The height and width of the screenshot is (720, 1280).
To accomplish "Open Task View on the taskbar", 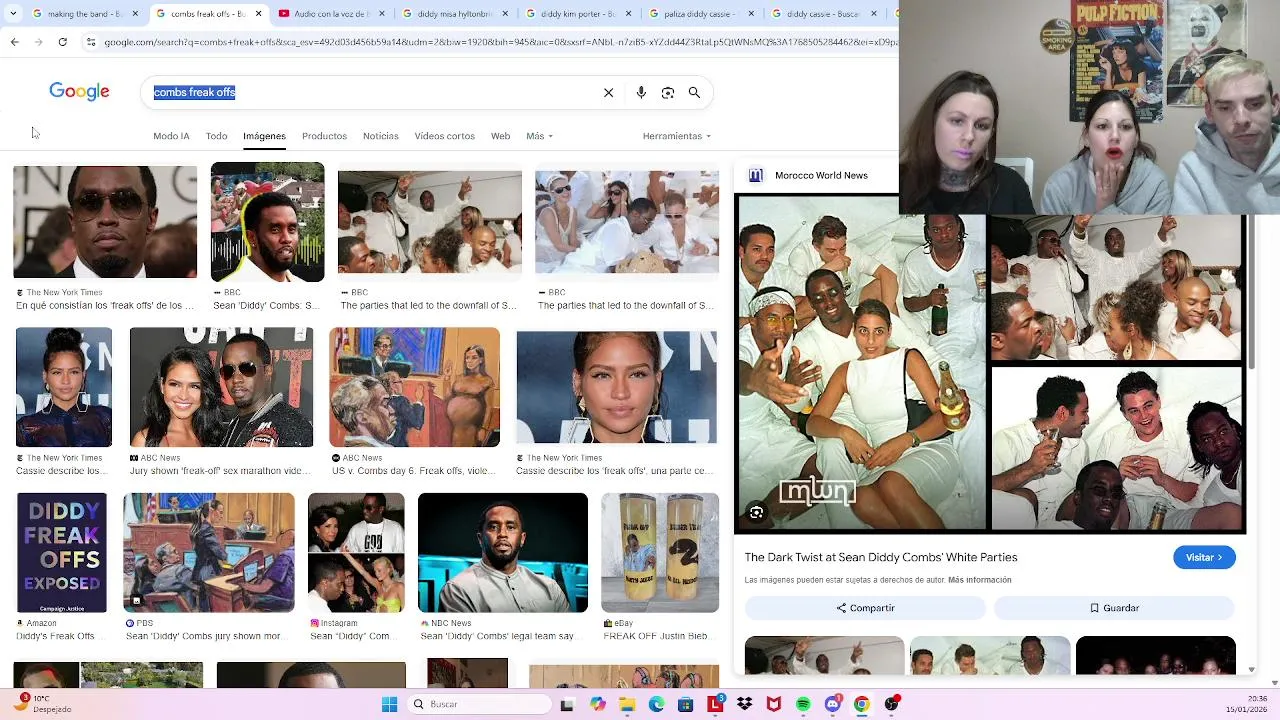I will (x=568, y=704).
